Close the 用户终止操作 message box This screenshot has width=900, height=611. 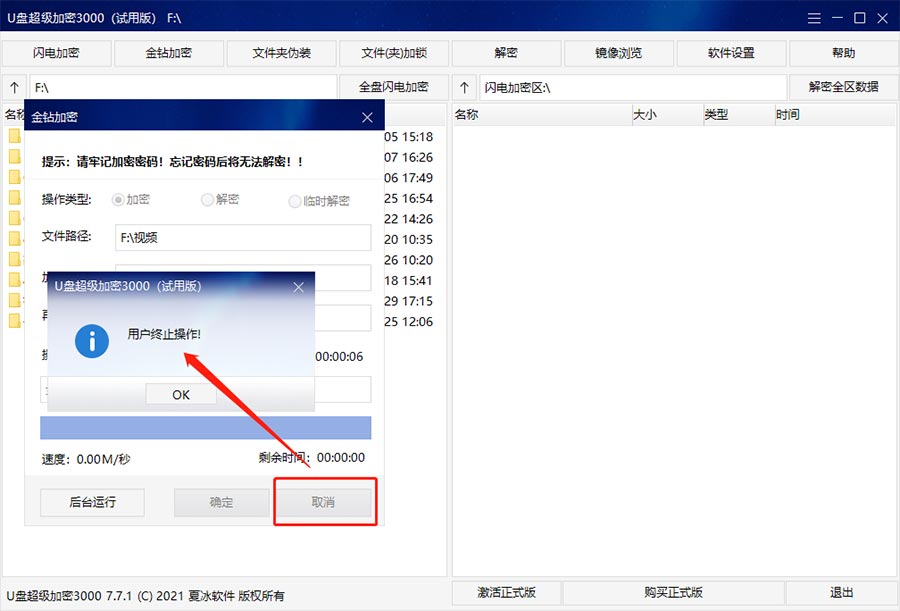click(298, 287)
